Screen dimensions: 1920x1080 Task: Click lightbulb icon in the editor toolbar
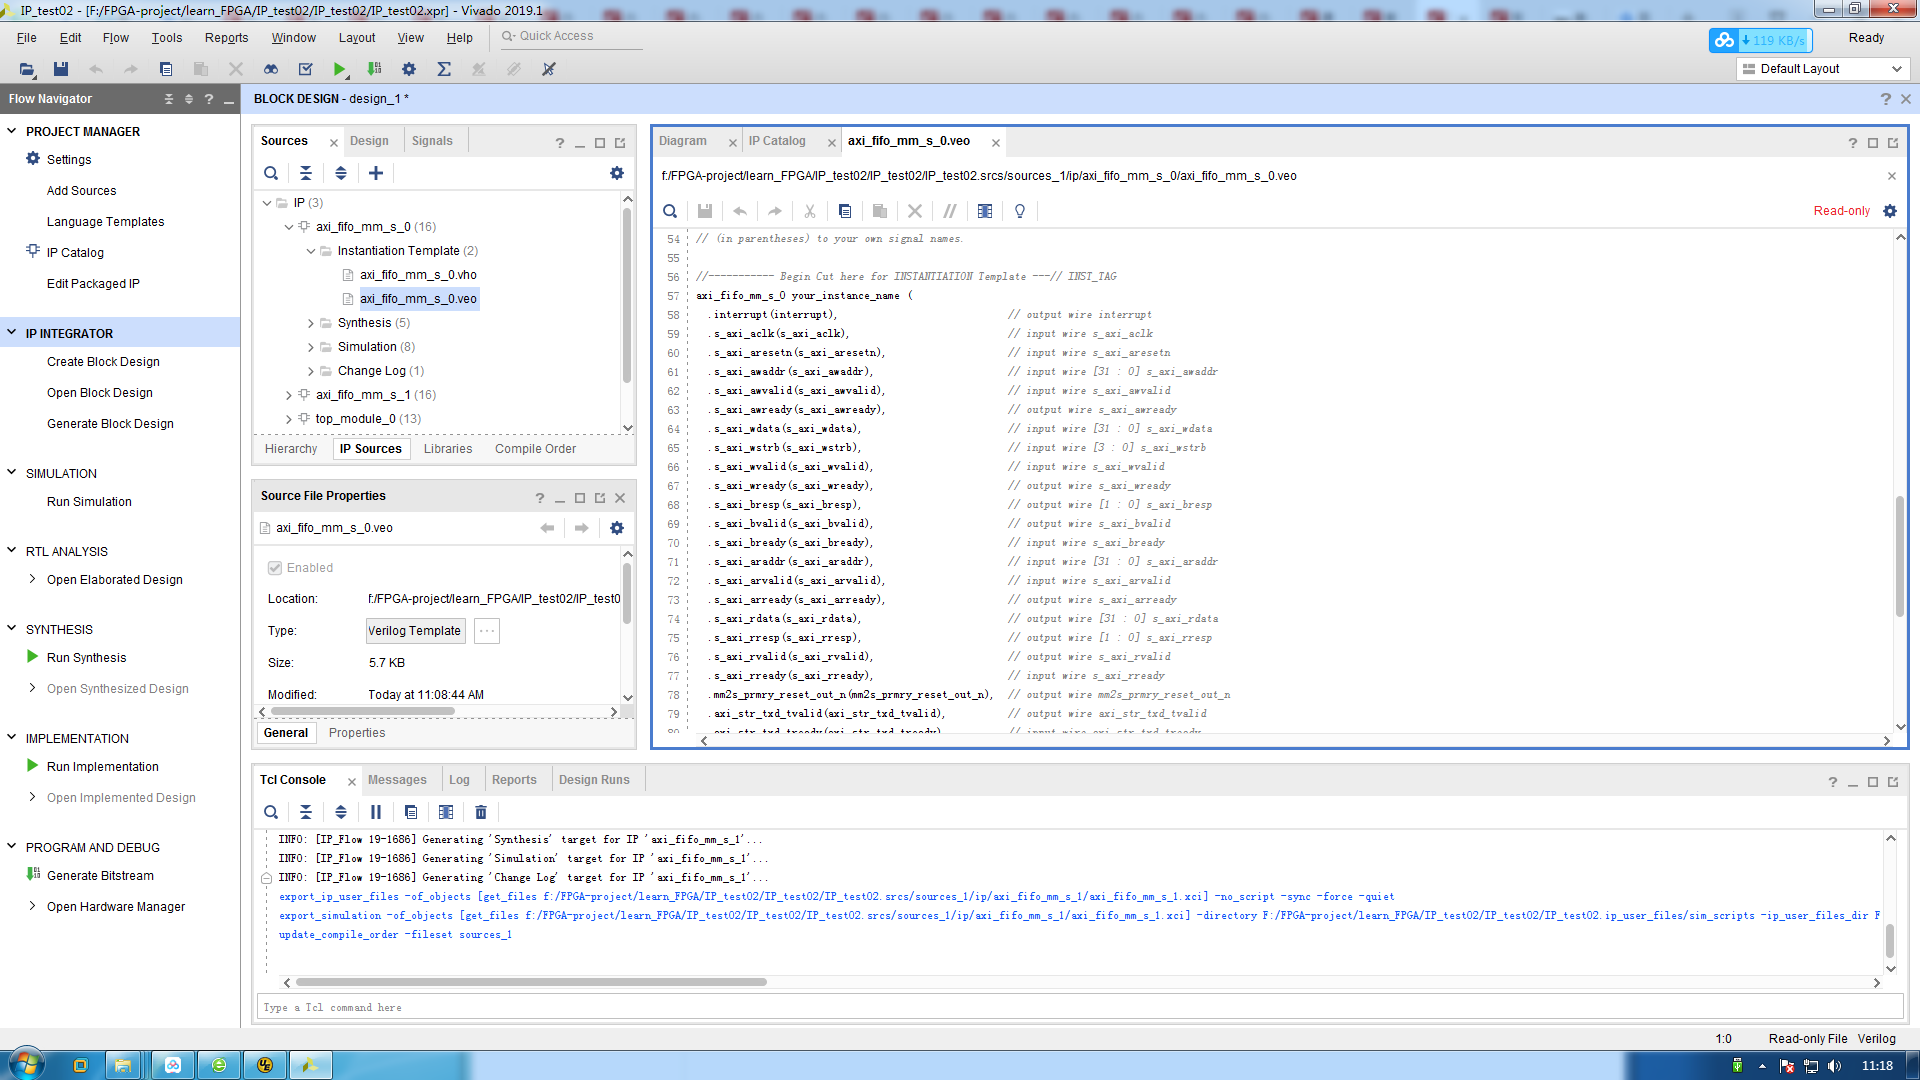pyautogui.click(x=1020, y=211)
